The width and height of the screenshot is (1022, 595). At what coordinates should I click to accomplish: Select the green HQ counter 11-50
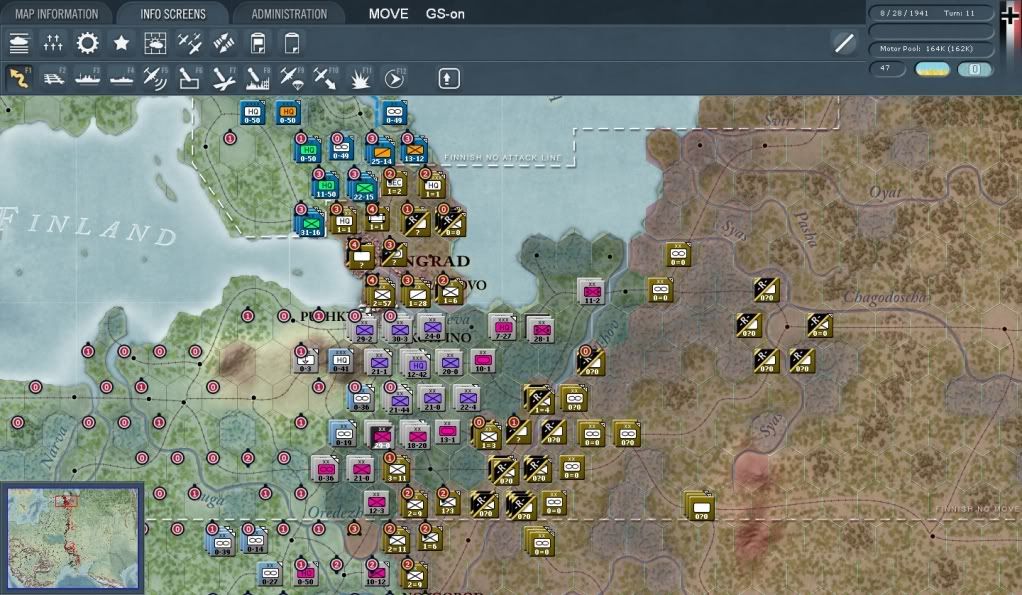(326, 186)
